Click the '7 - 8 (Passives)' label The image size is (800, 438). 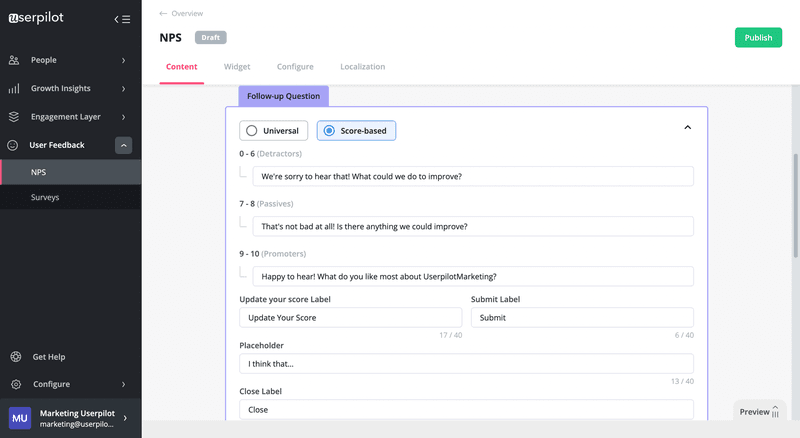[266, 204]
